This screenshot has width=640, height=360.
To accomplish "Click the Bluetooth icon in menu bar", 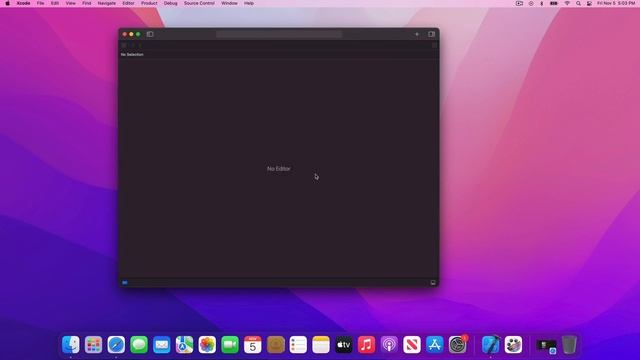I will coord(542,3).
